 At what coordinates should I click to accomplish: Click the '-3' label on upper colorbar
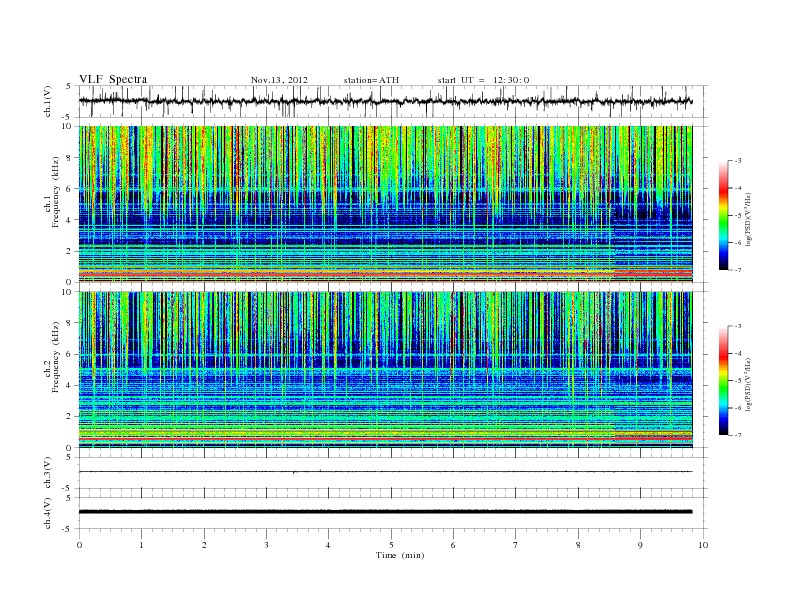738,161
